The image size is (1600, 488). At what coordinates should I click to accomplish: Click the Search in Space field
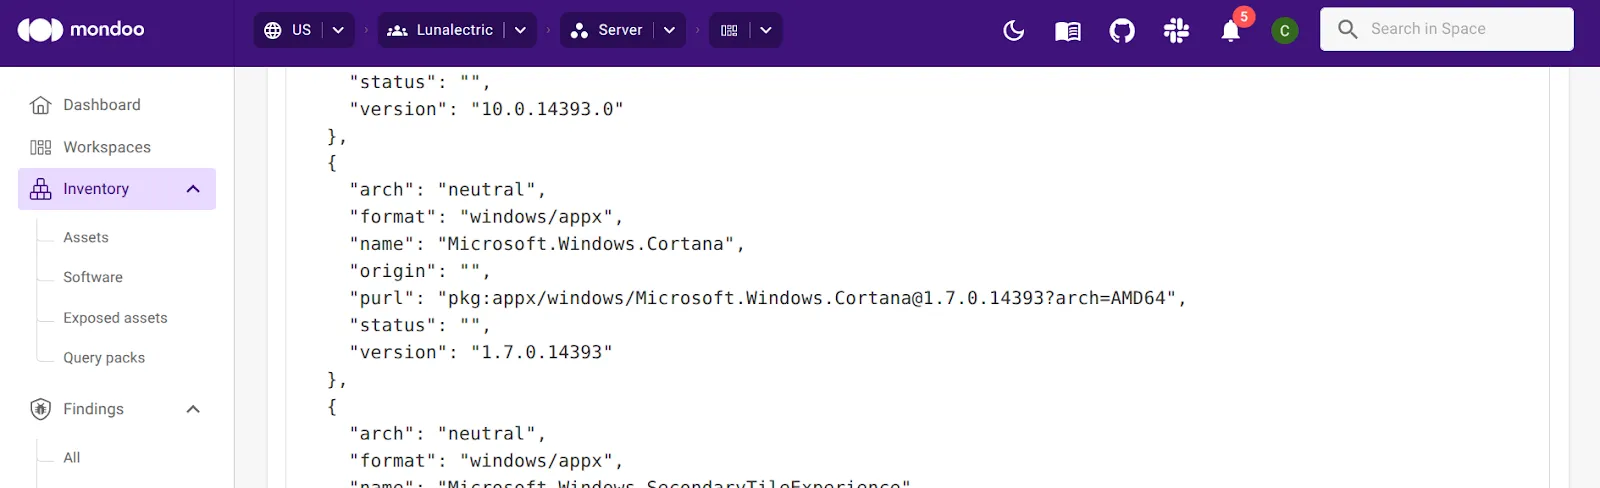[x=1447, y=29]
